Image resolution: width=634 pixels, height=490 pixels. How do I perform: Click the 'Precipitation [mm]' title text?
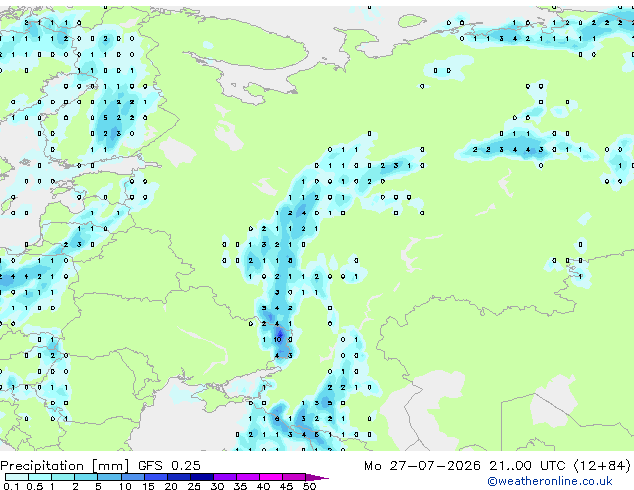tap(65, 466)
